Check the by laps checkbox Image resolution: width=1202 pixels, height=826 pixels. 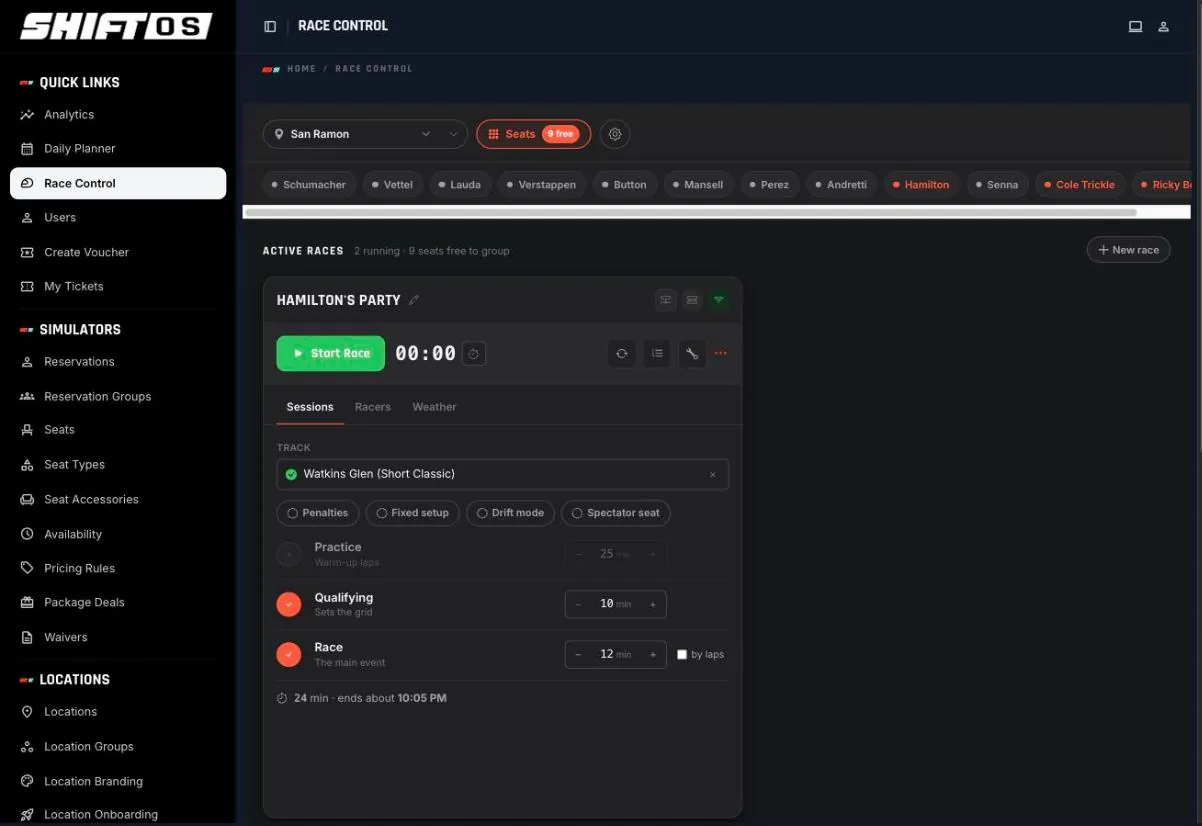coord(682,655)
